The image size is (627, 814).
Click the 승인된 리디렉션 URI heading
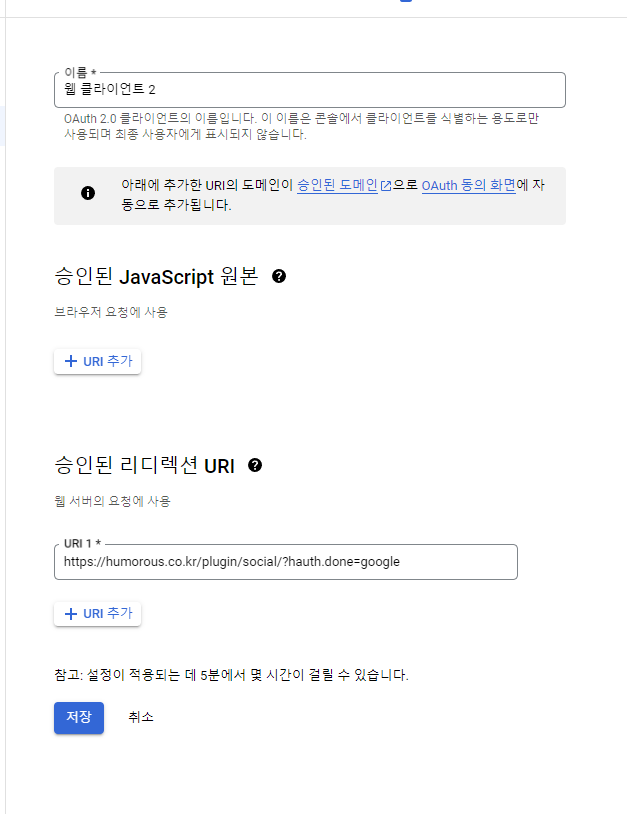point(144,465)
